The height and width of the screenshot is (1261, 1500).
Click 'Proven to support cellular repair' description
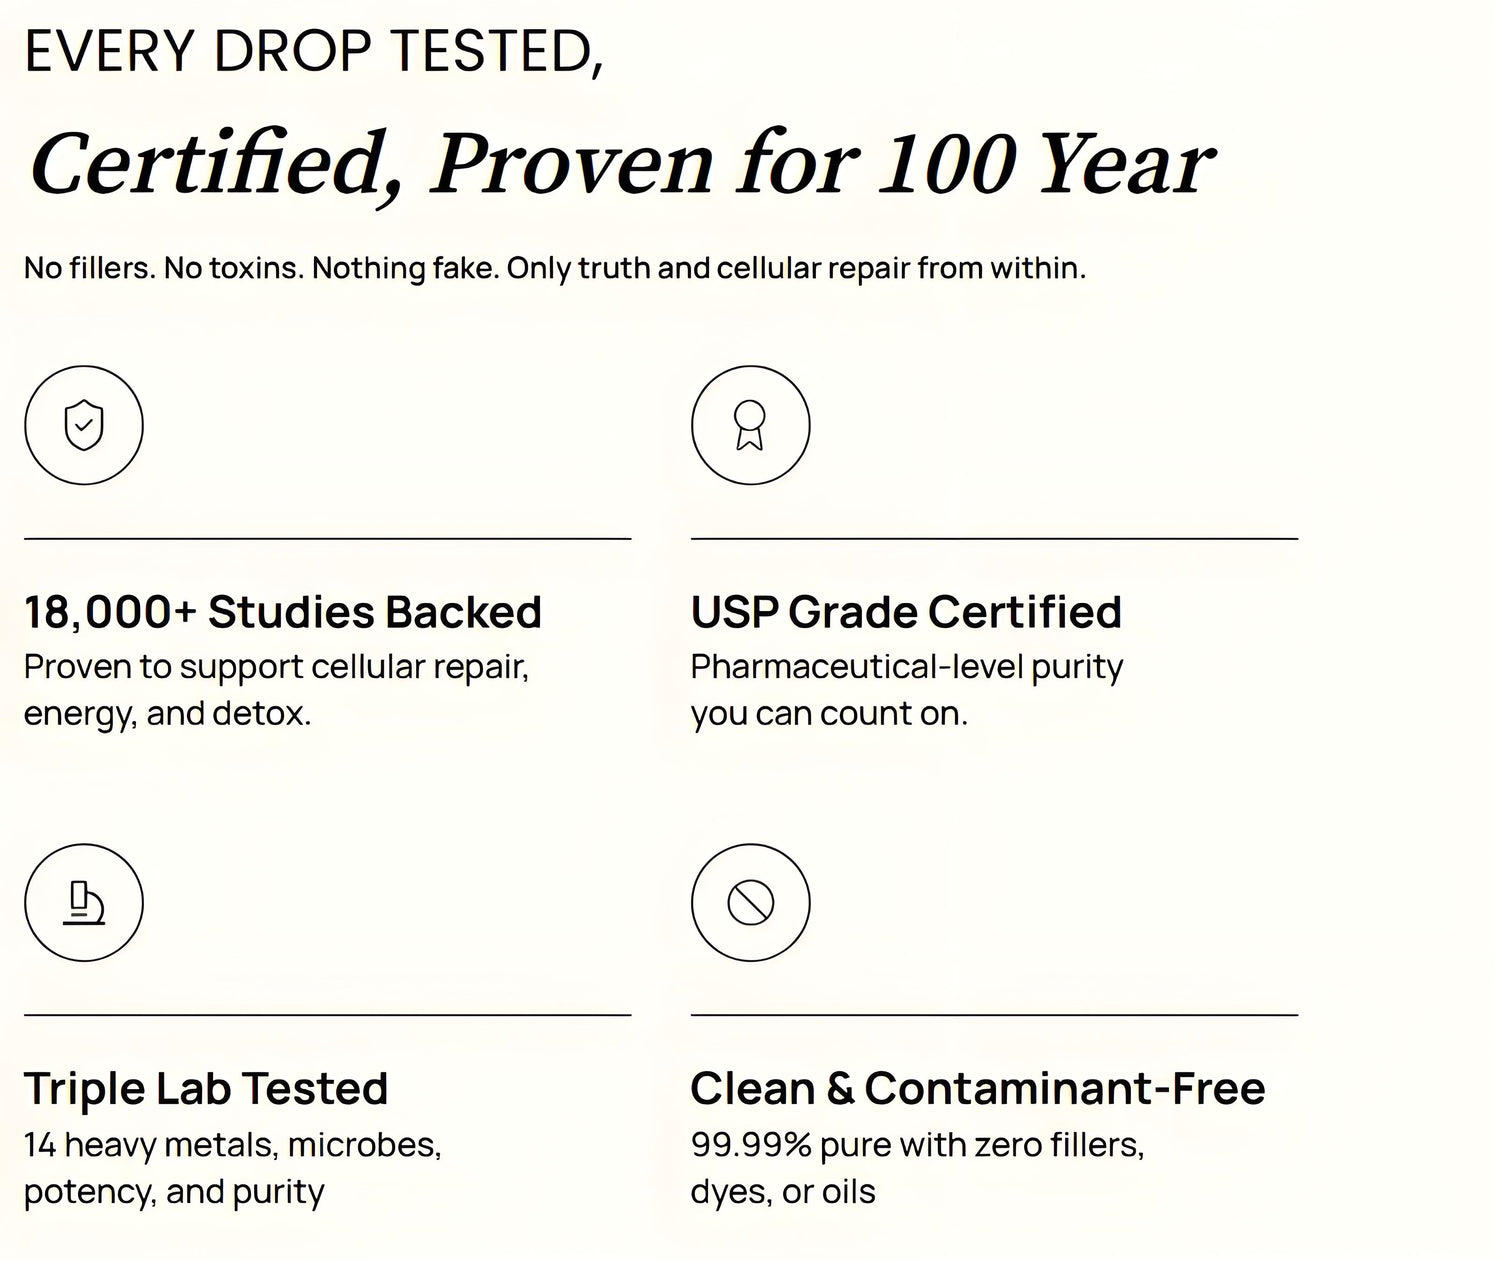point(276,667)
